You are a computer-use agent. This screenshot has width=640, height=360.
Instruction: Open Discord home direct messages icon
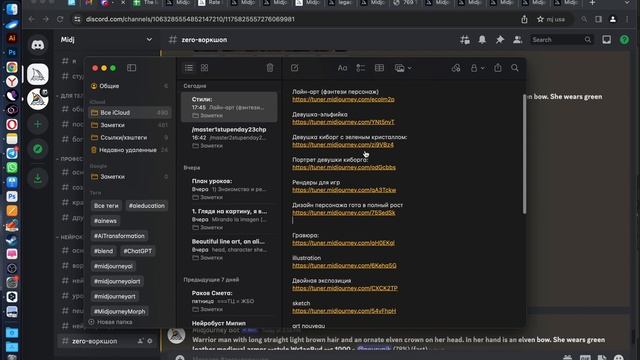[x=38, y=45]
